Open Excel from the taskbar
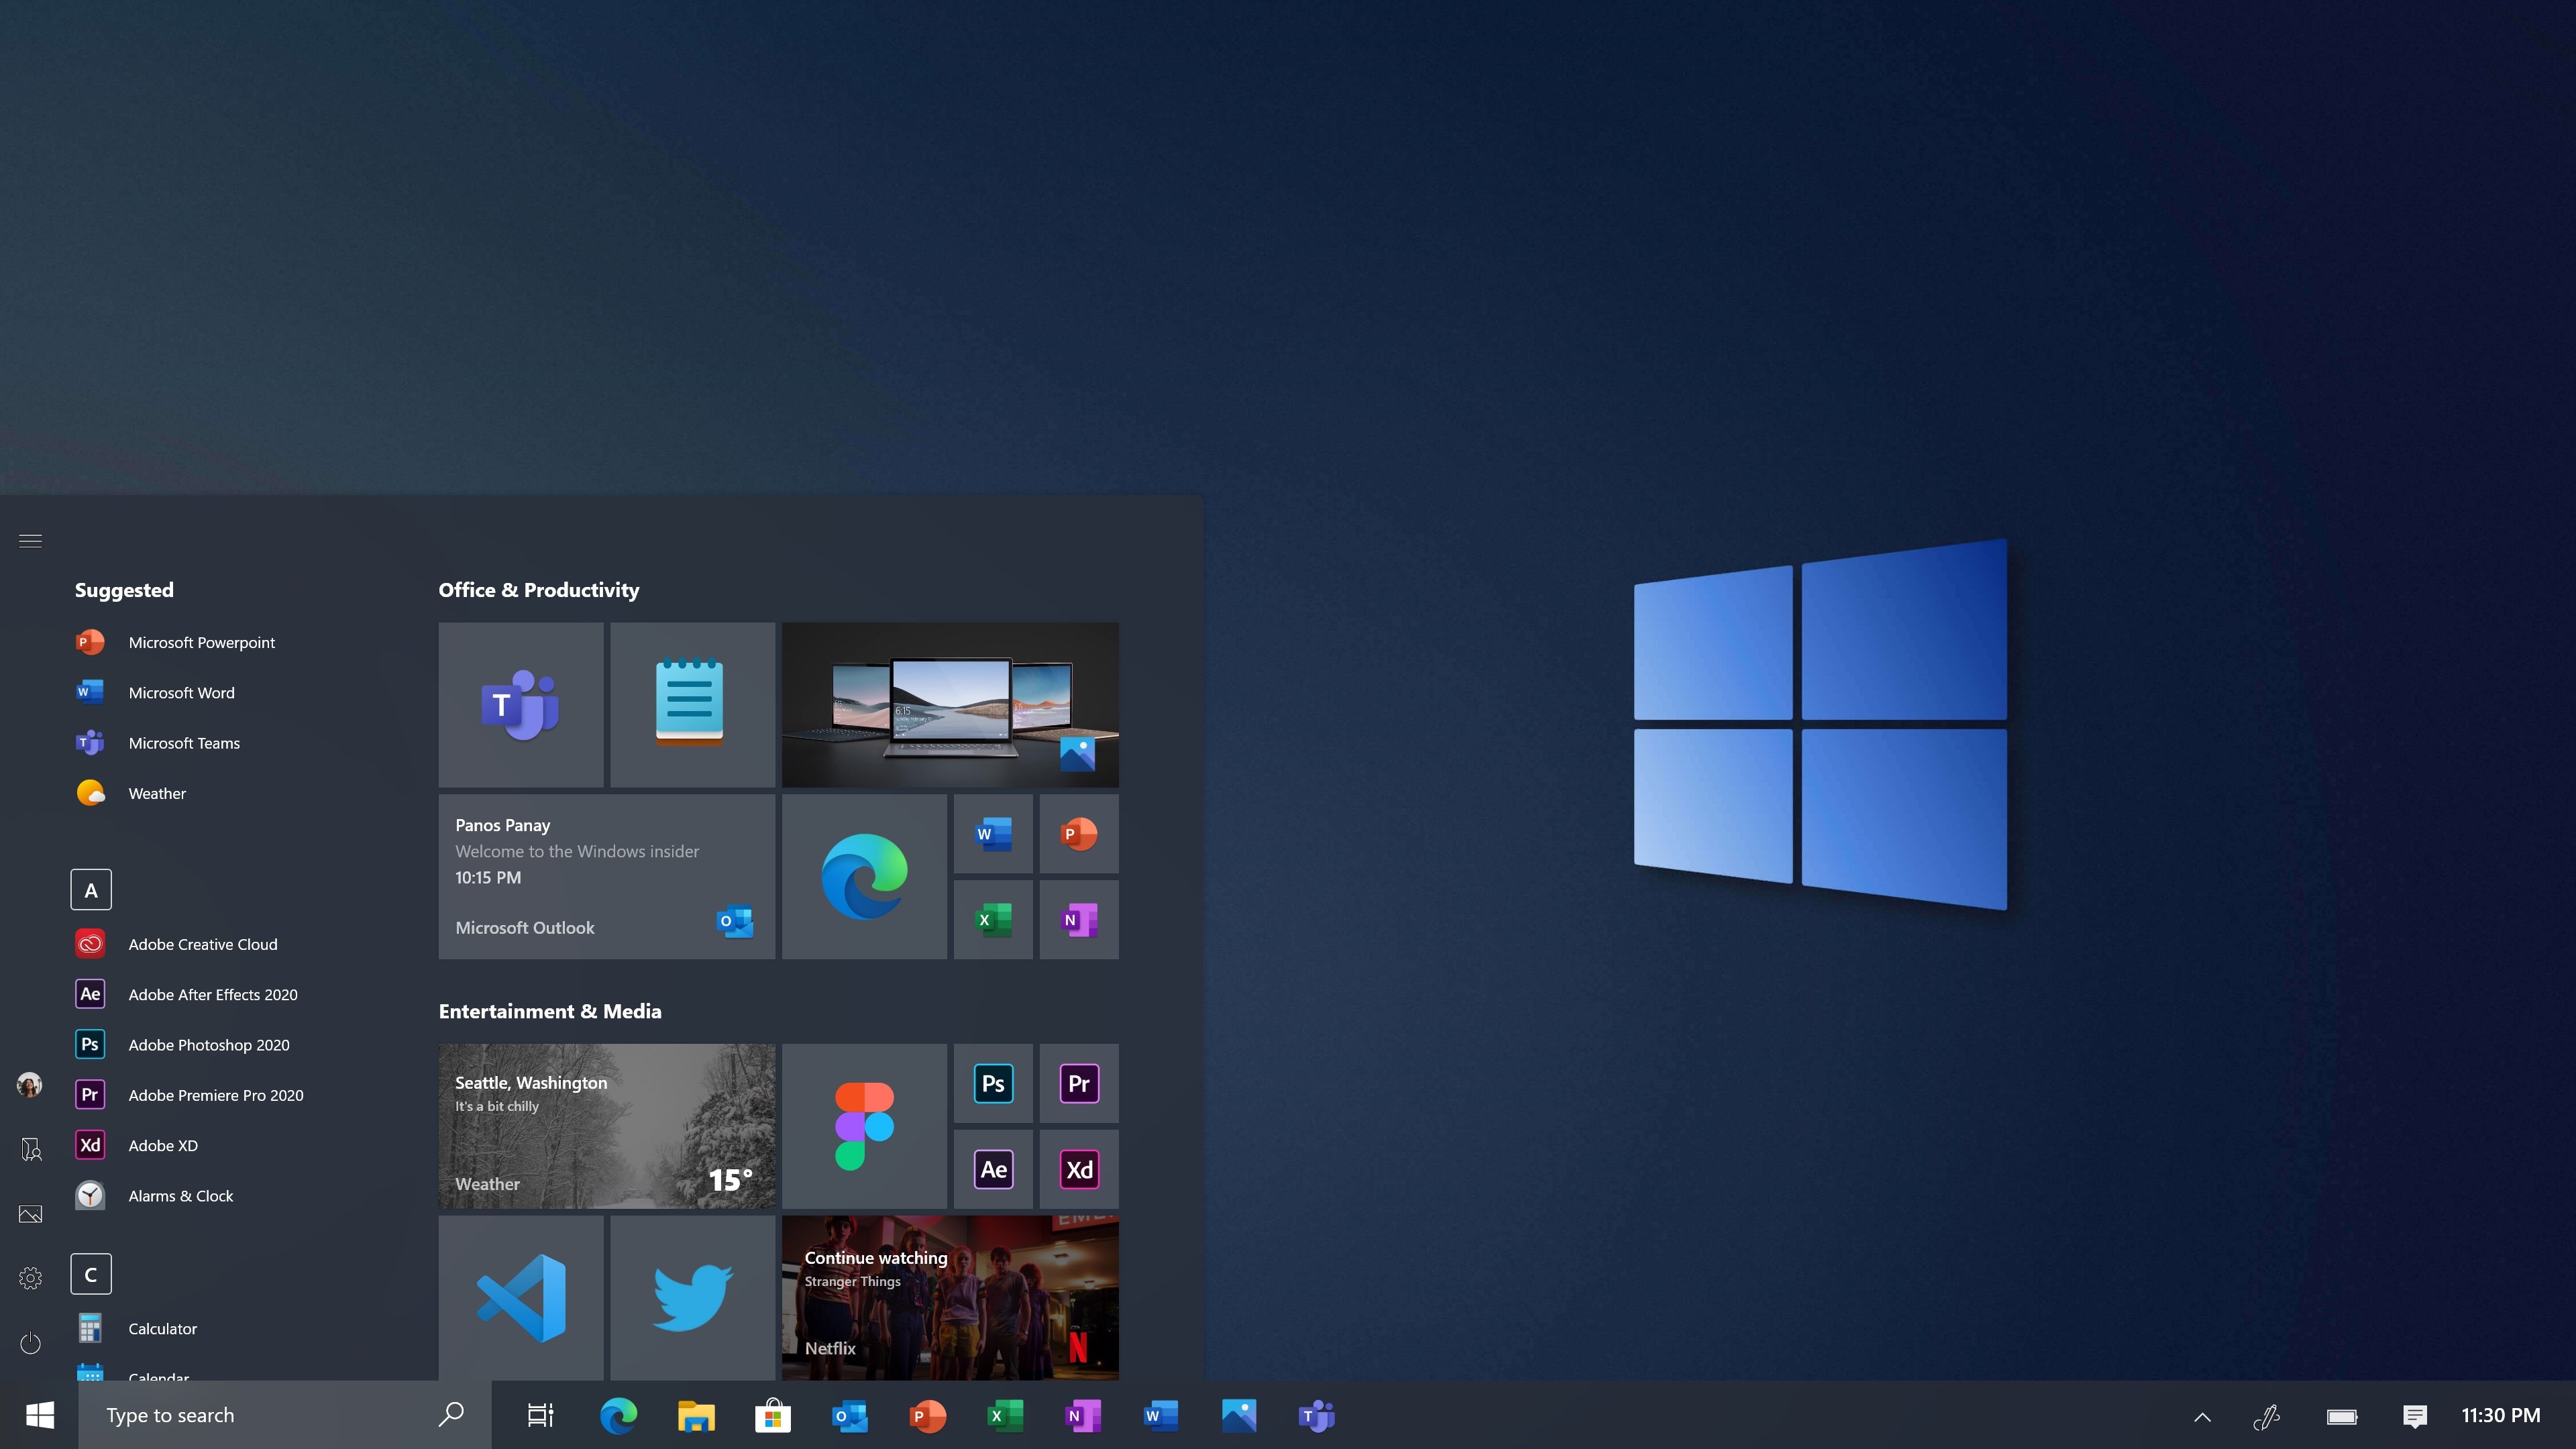The height and width of the screenshot is (1449, 2576). [x=1005, y=1415]
